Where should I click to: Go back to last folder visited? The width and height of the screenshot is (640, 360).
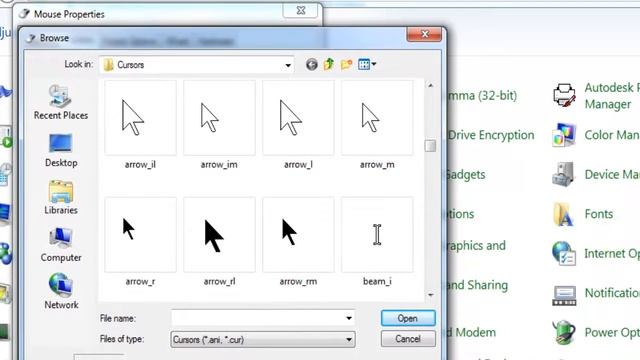click(311, 64)
